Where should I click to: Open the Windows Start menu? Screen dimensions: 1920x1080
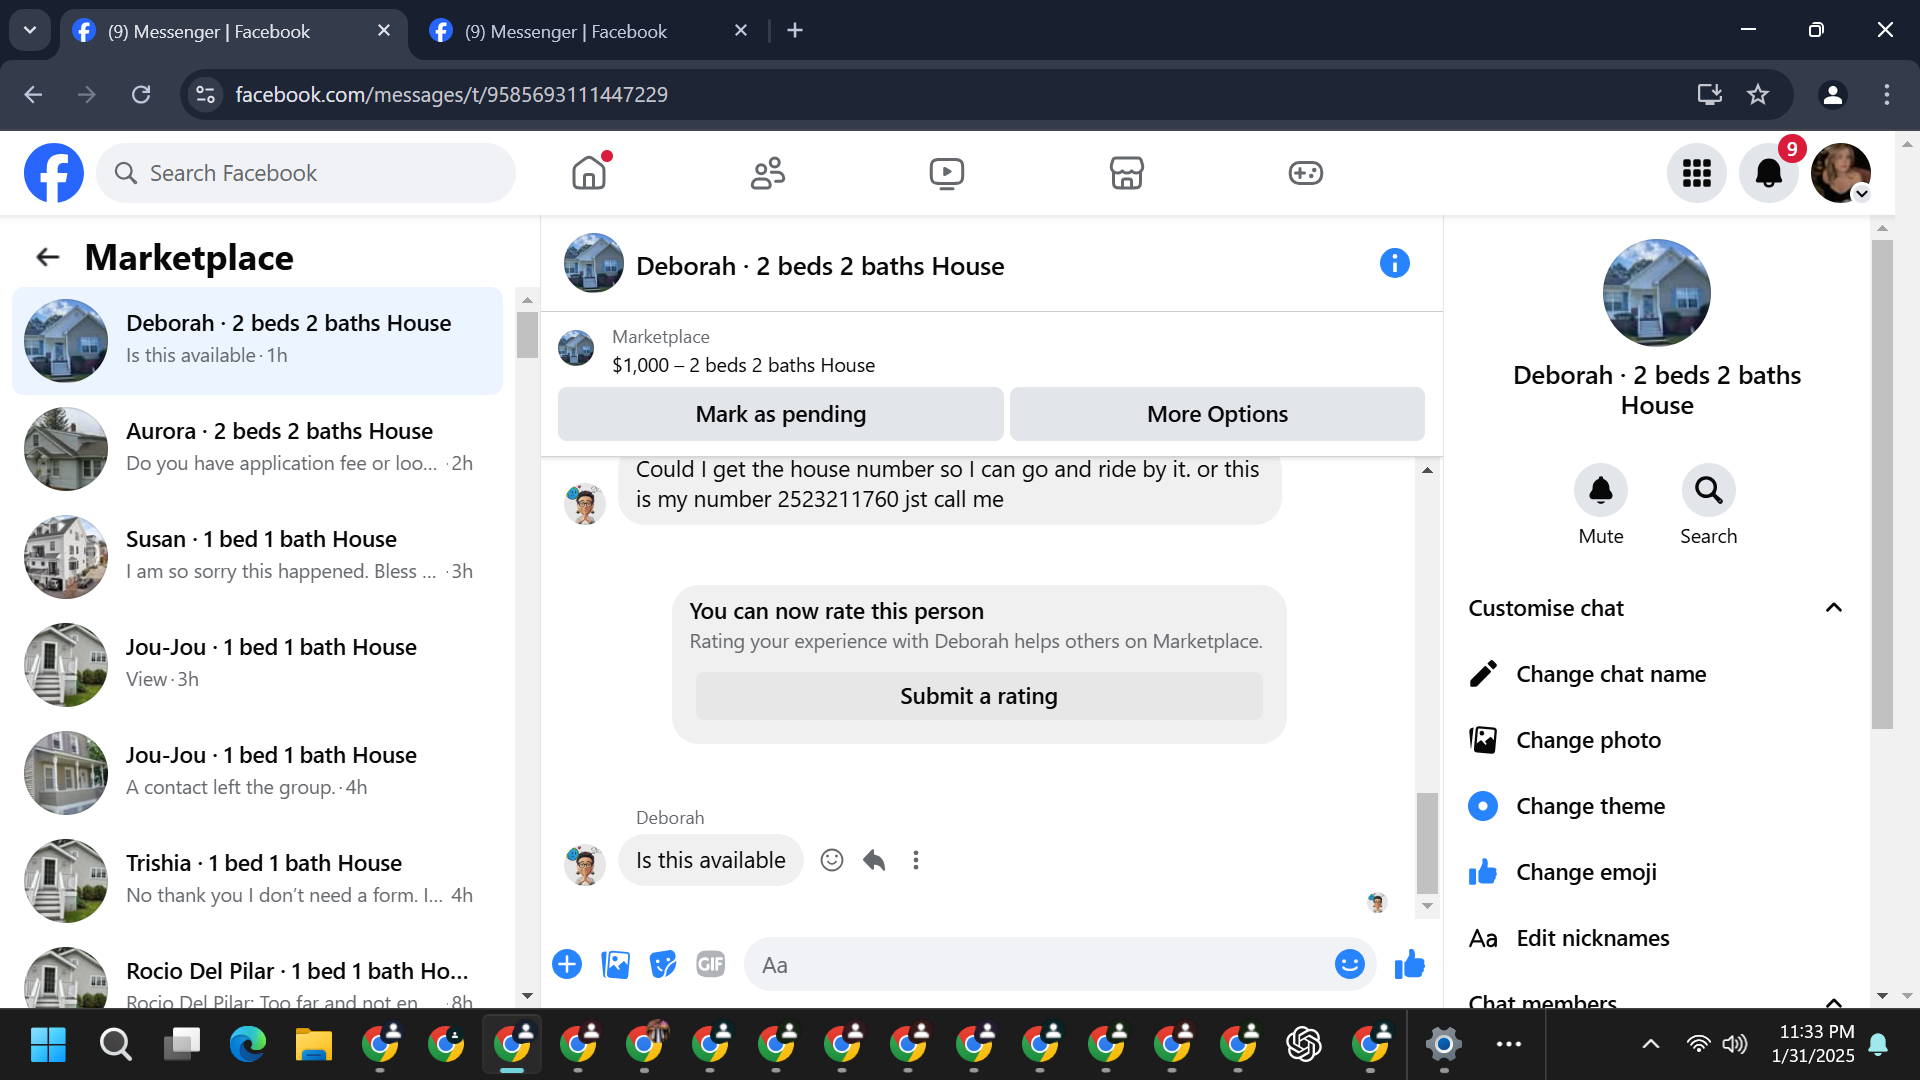tap(48, 1045)
